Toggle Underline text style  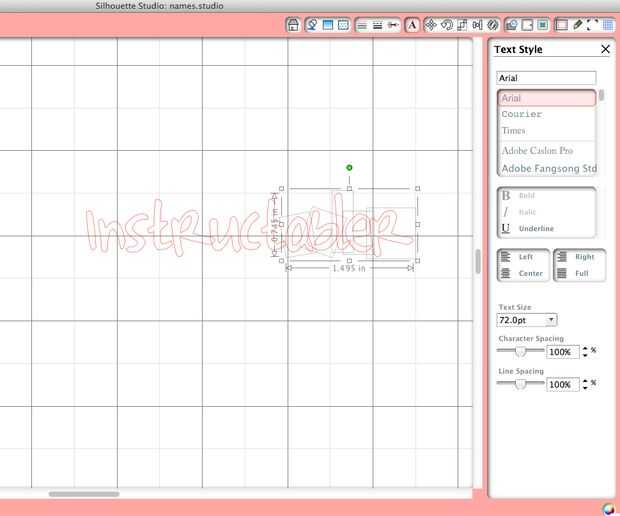click(528, 229)
